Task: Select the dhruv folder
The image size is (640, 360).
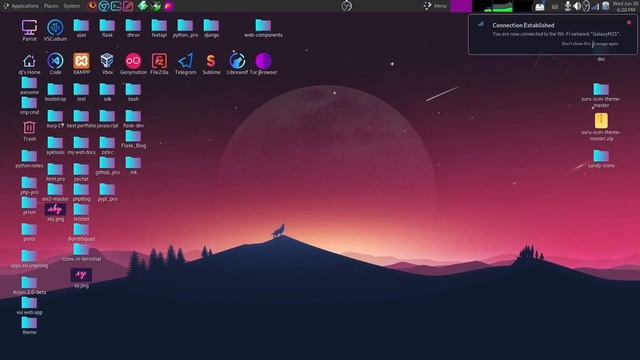Action: [133, 29]
